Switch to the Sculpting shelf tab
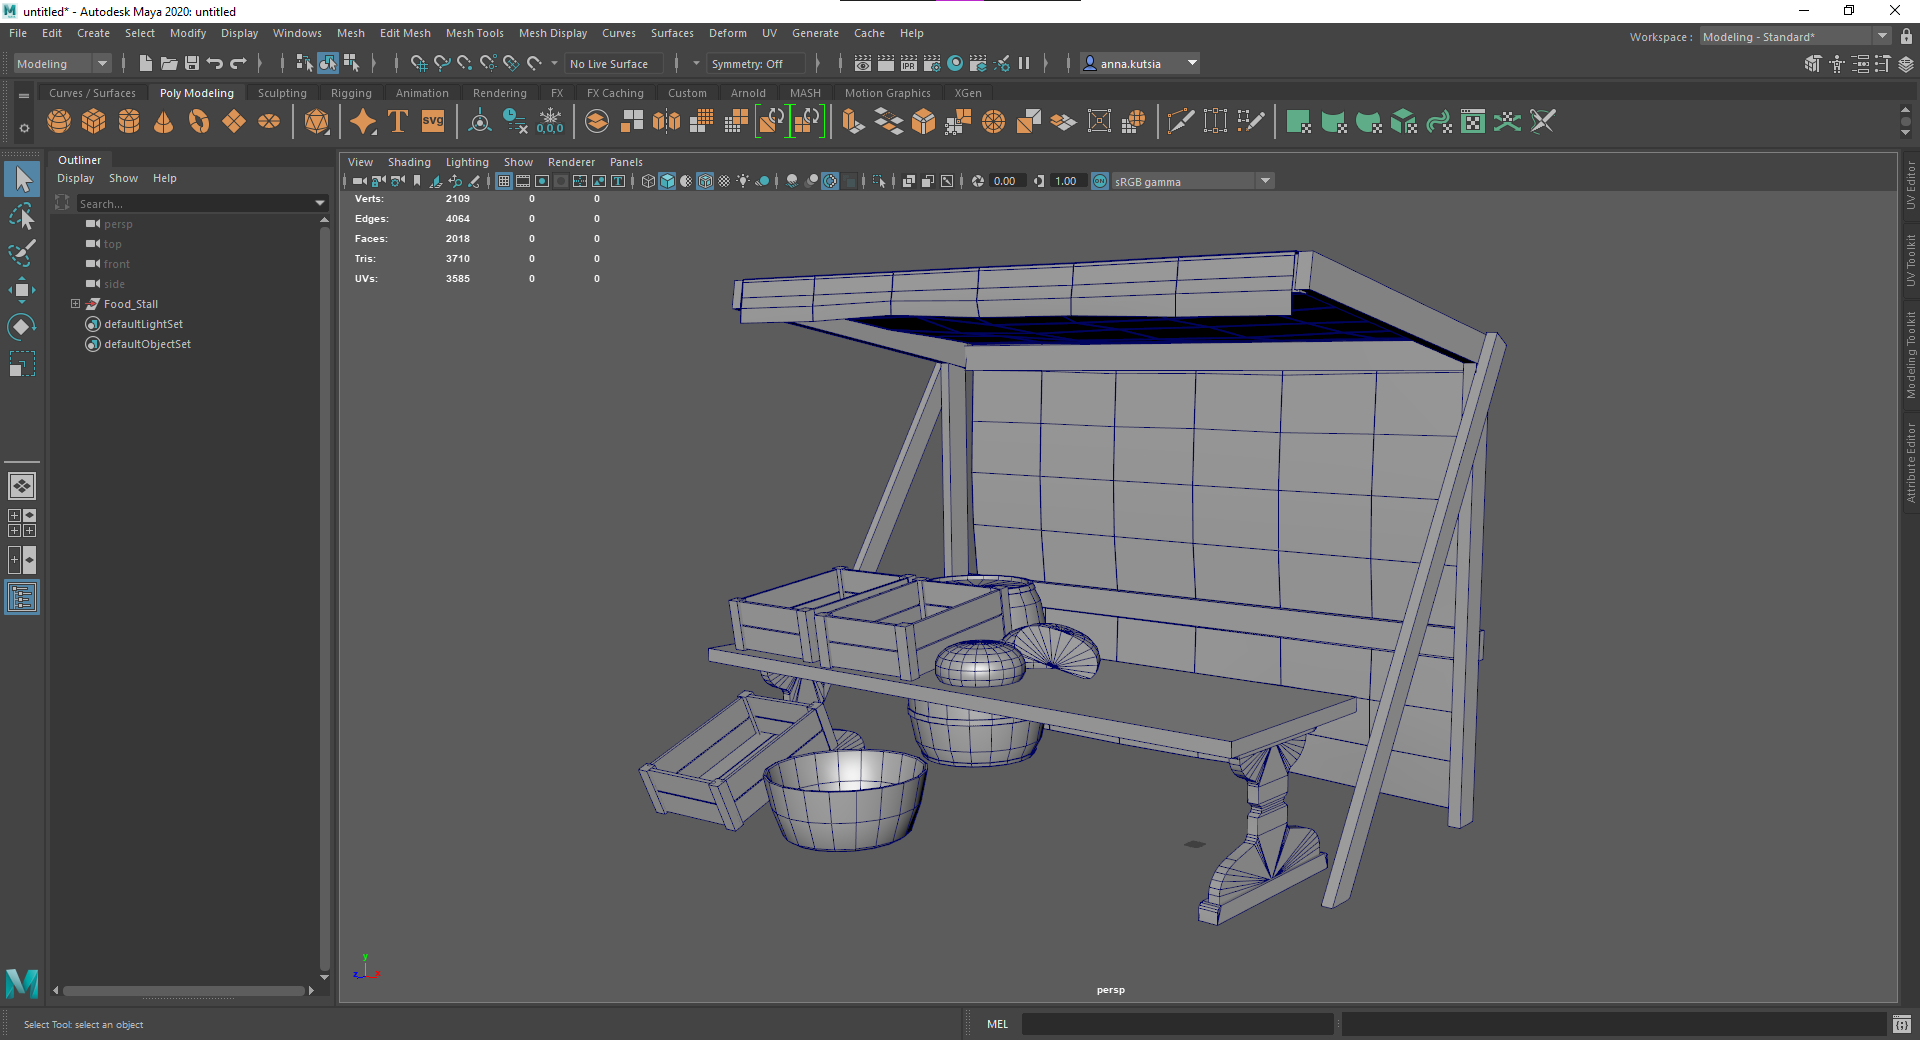The width and height of the screenshot is (1920, 1040). click(x=282, y=93)
